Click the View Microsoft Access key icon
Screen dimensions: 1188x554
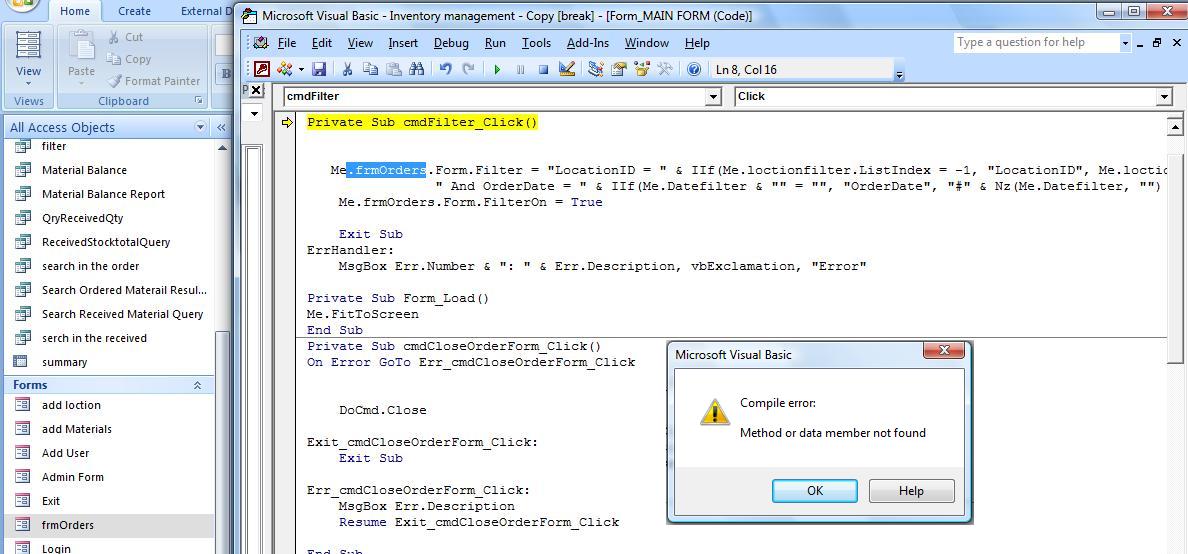pyautogui.click(x=262, y=70)
